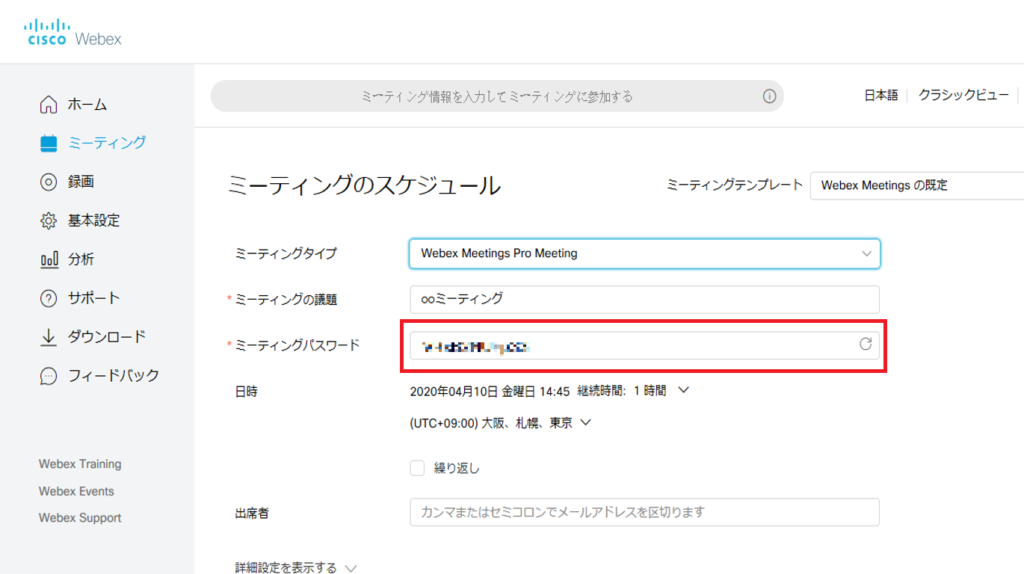
Task: Click the download arrow icon in sidebar
Action: [48, 337]
